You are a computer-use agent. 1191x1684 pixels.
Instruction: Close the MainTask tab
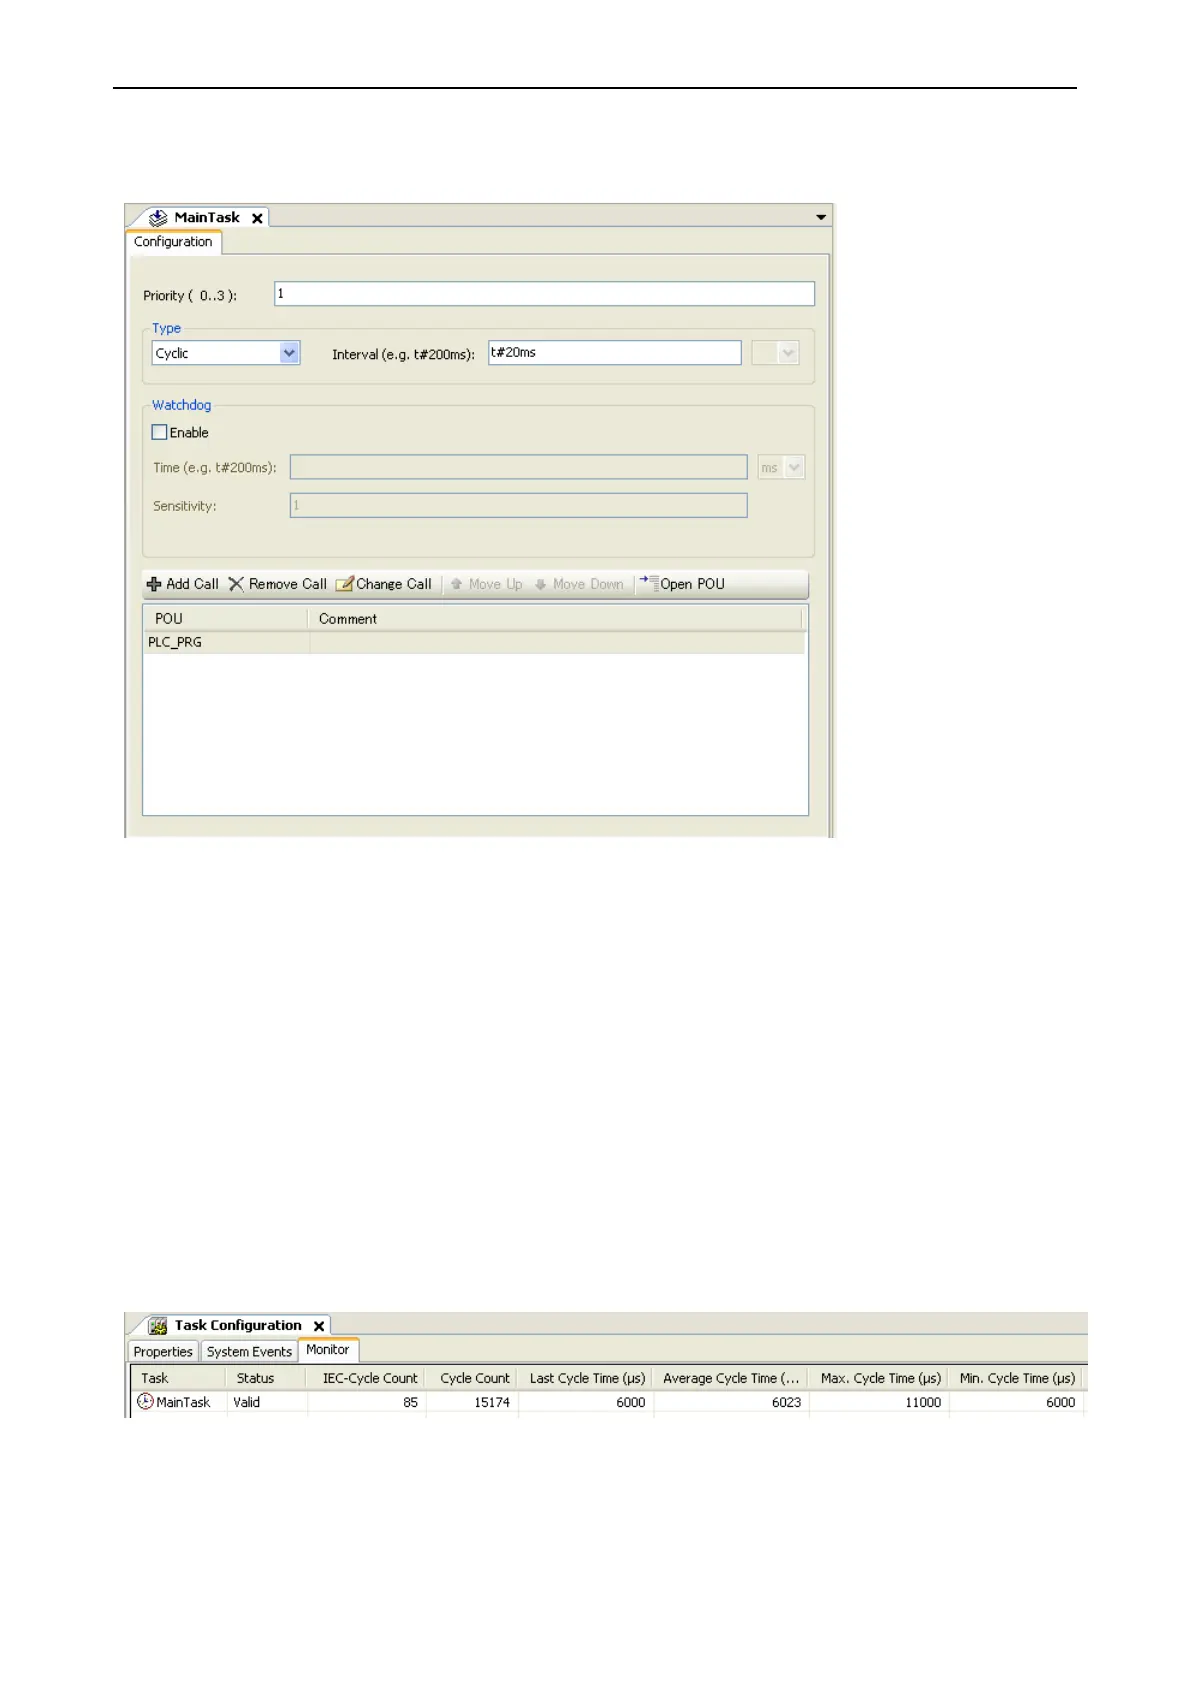[x=257, y=218]
